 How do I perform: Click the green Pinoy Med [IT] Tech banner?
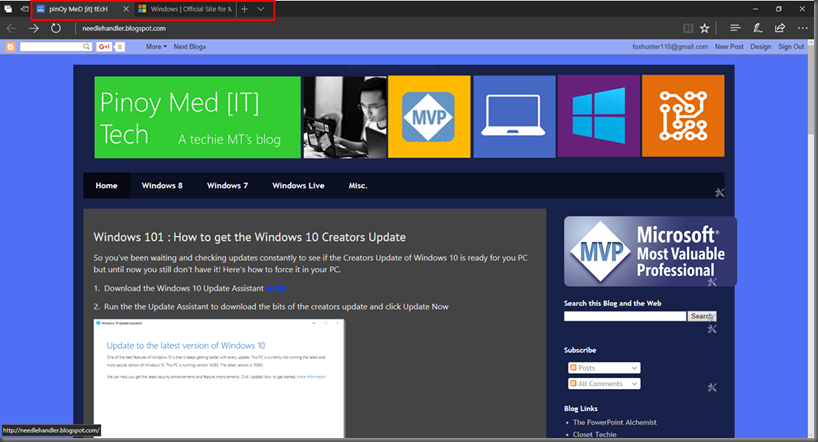[x=198, y=117]
